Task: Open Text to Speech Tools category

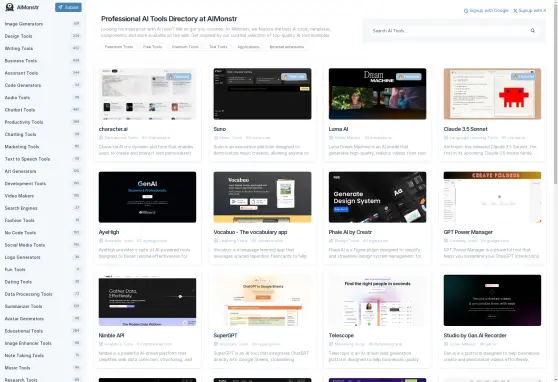Action: click(42, 159)
